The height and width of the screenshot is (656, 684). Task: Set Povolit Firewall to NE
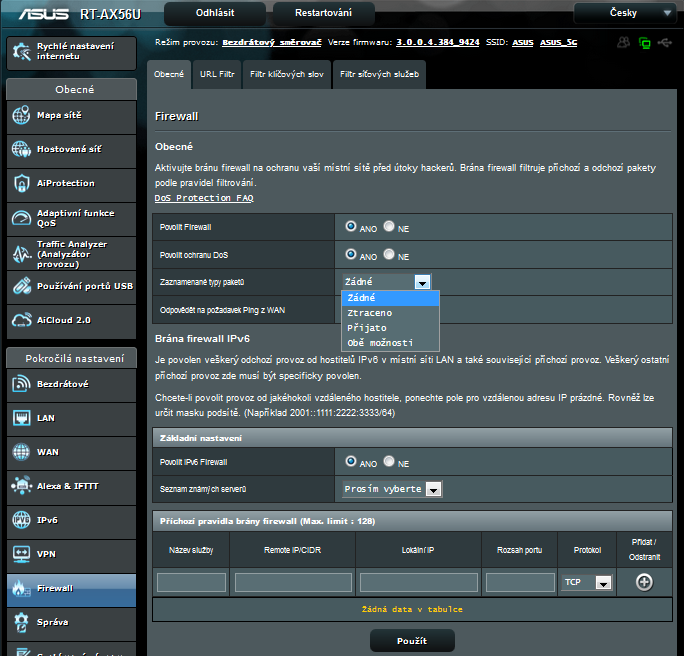389,227
